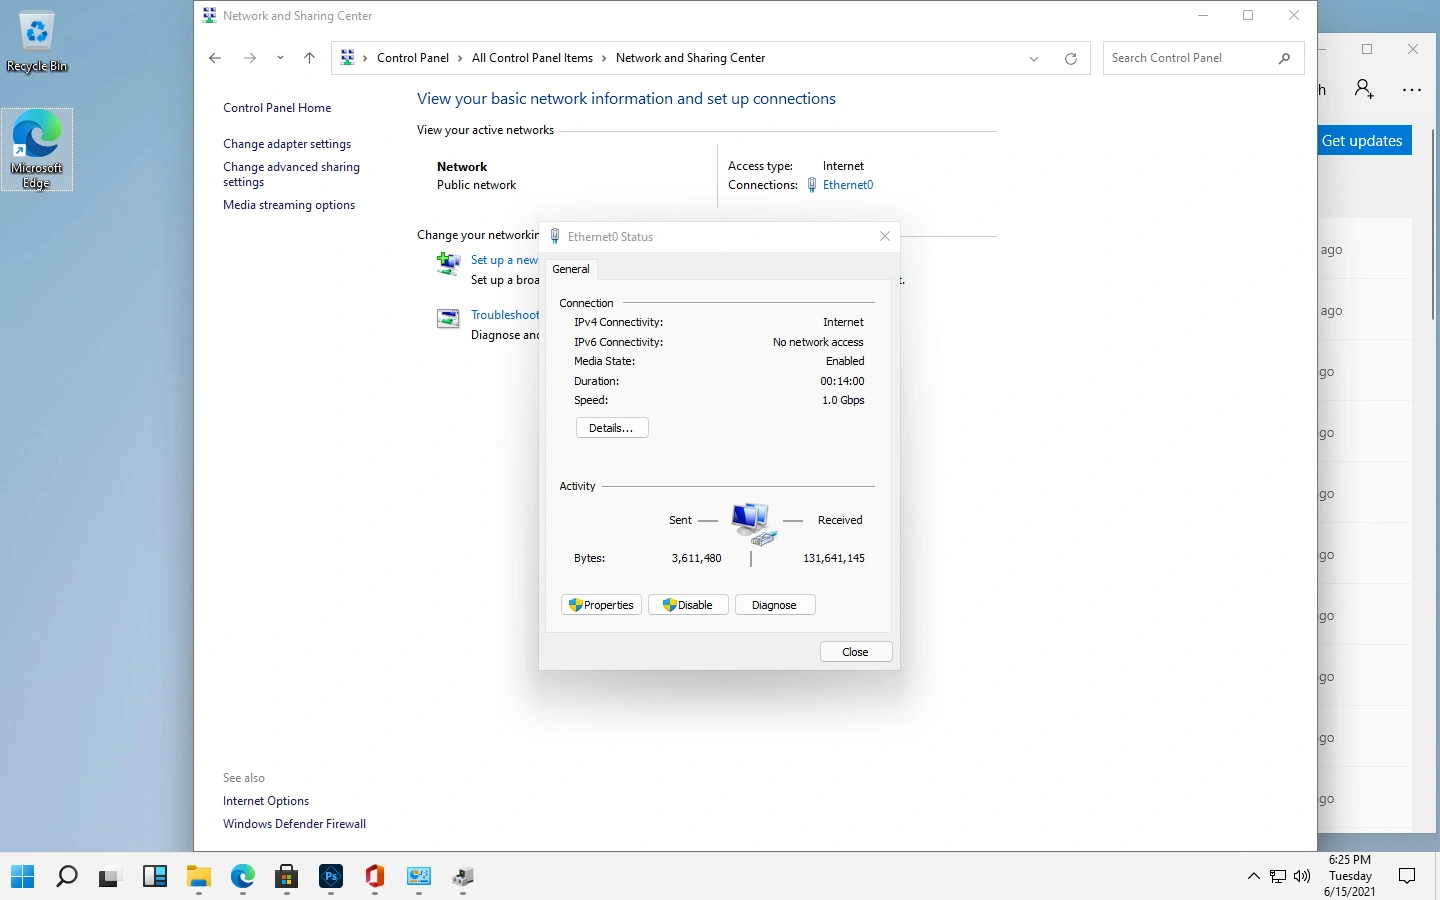This screenshot has height=900, width=1440.
Task: Select Control Panel breadcrumb
Action: [x=413, y=58]
